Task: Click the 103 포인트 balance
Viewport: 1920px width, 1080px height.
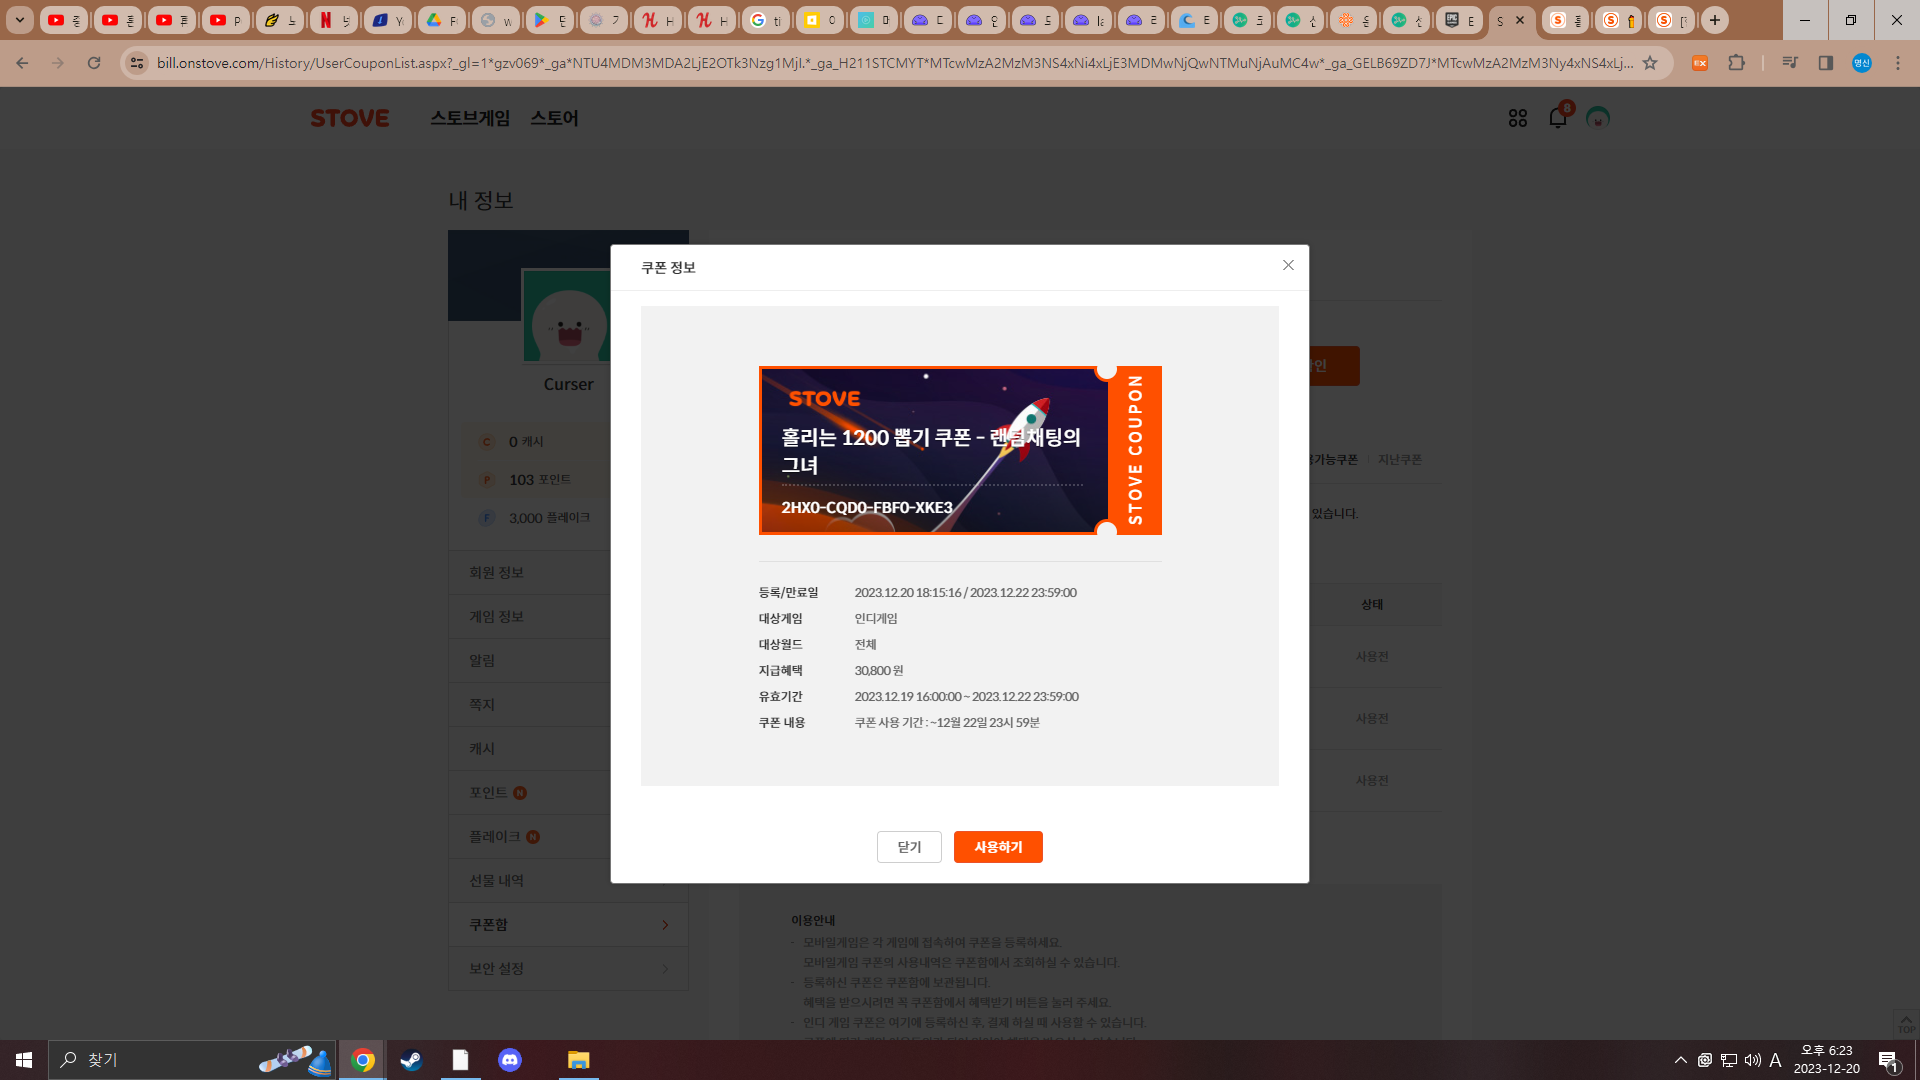Action: 540,479
